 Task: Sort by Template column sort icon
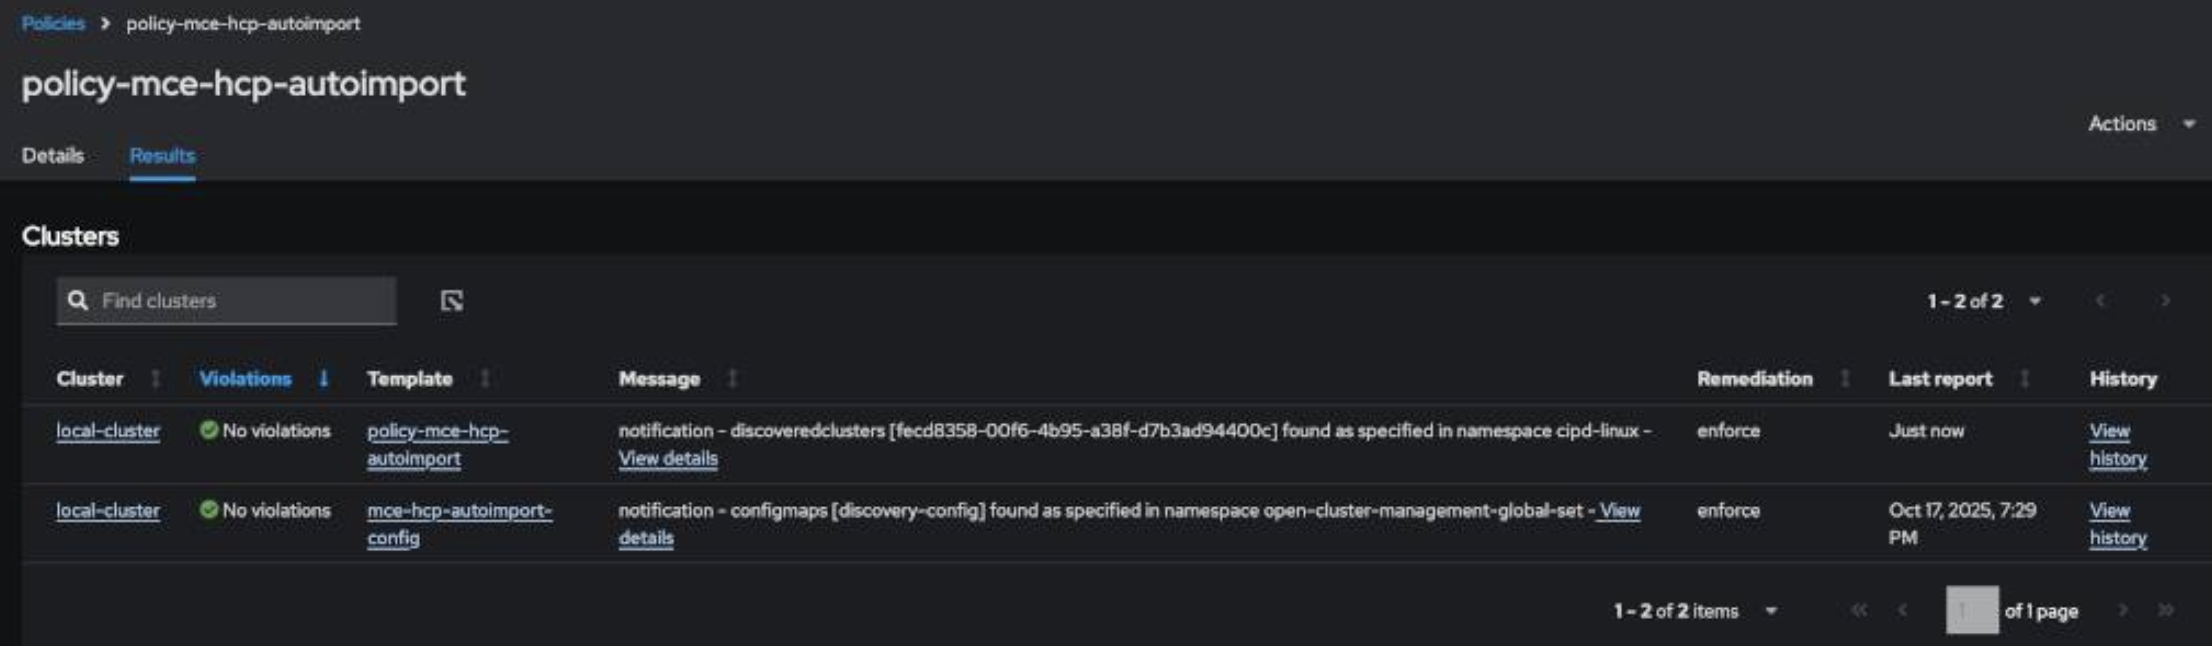(x=485, y=379)
